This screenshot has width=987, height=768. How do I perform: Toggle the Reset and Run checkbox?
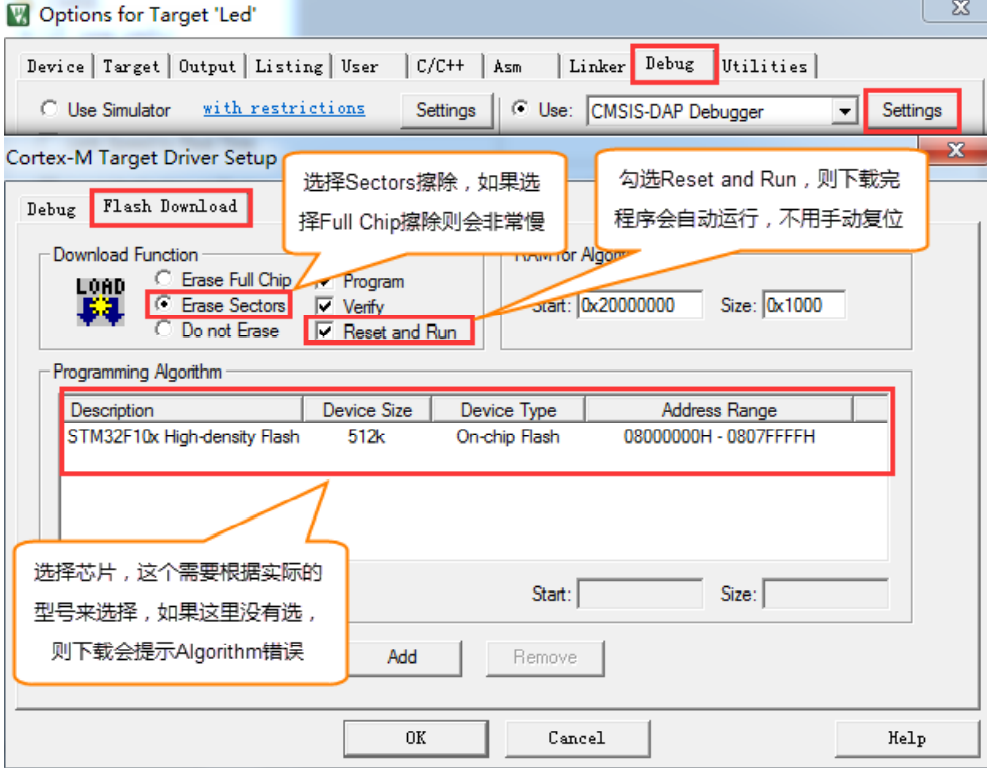pyautogui.click(x=325, y=331)
